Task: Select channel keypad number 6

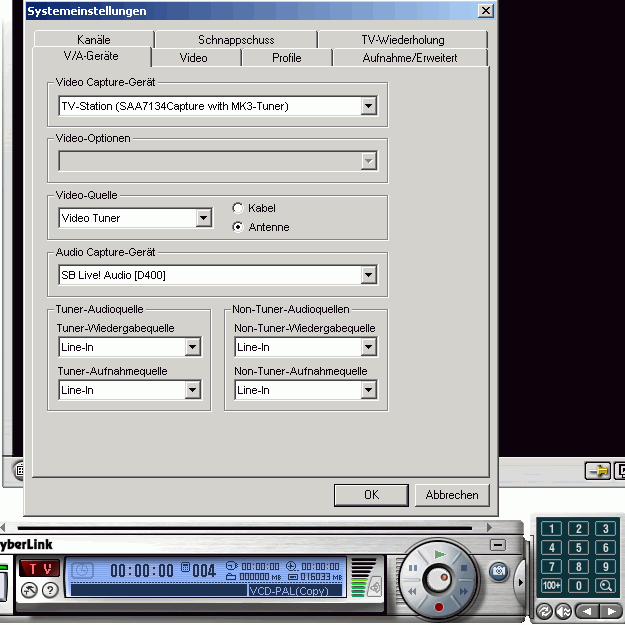Action: 605,548
